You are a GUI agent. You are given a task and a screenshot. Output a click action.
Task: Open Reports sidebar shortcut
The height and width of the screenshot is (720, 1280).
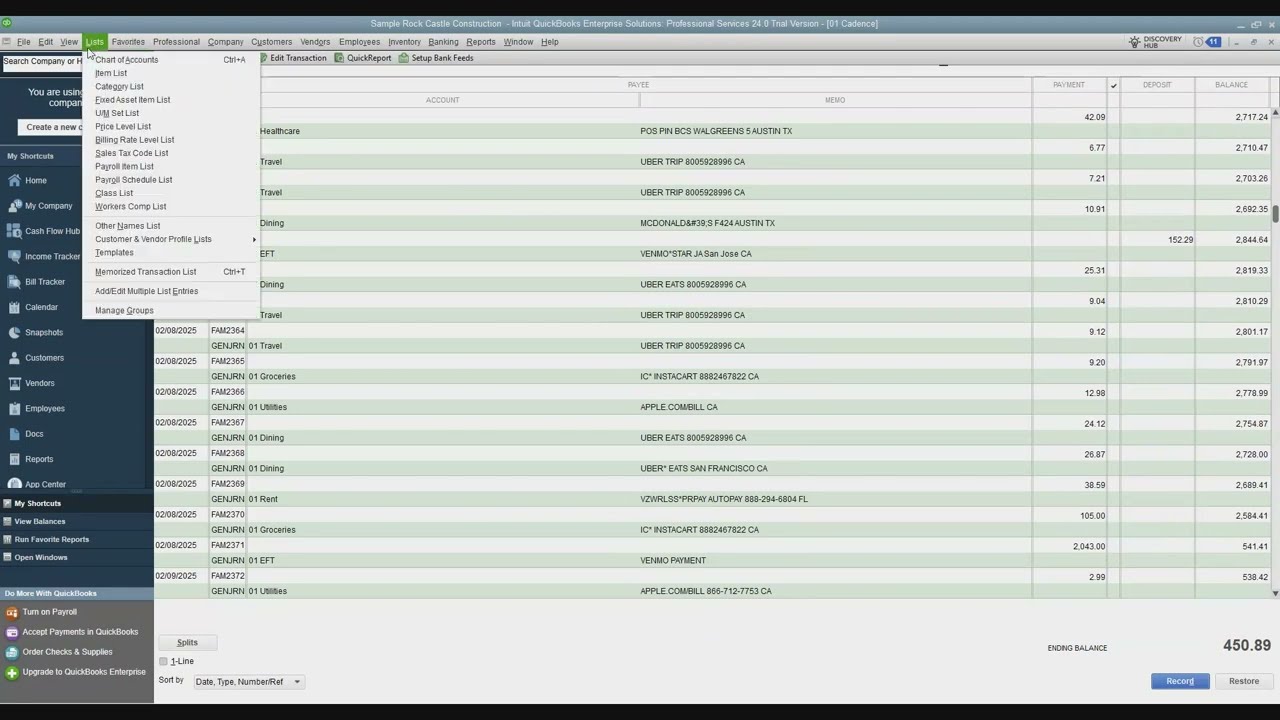pos(39,459)
